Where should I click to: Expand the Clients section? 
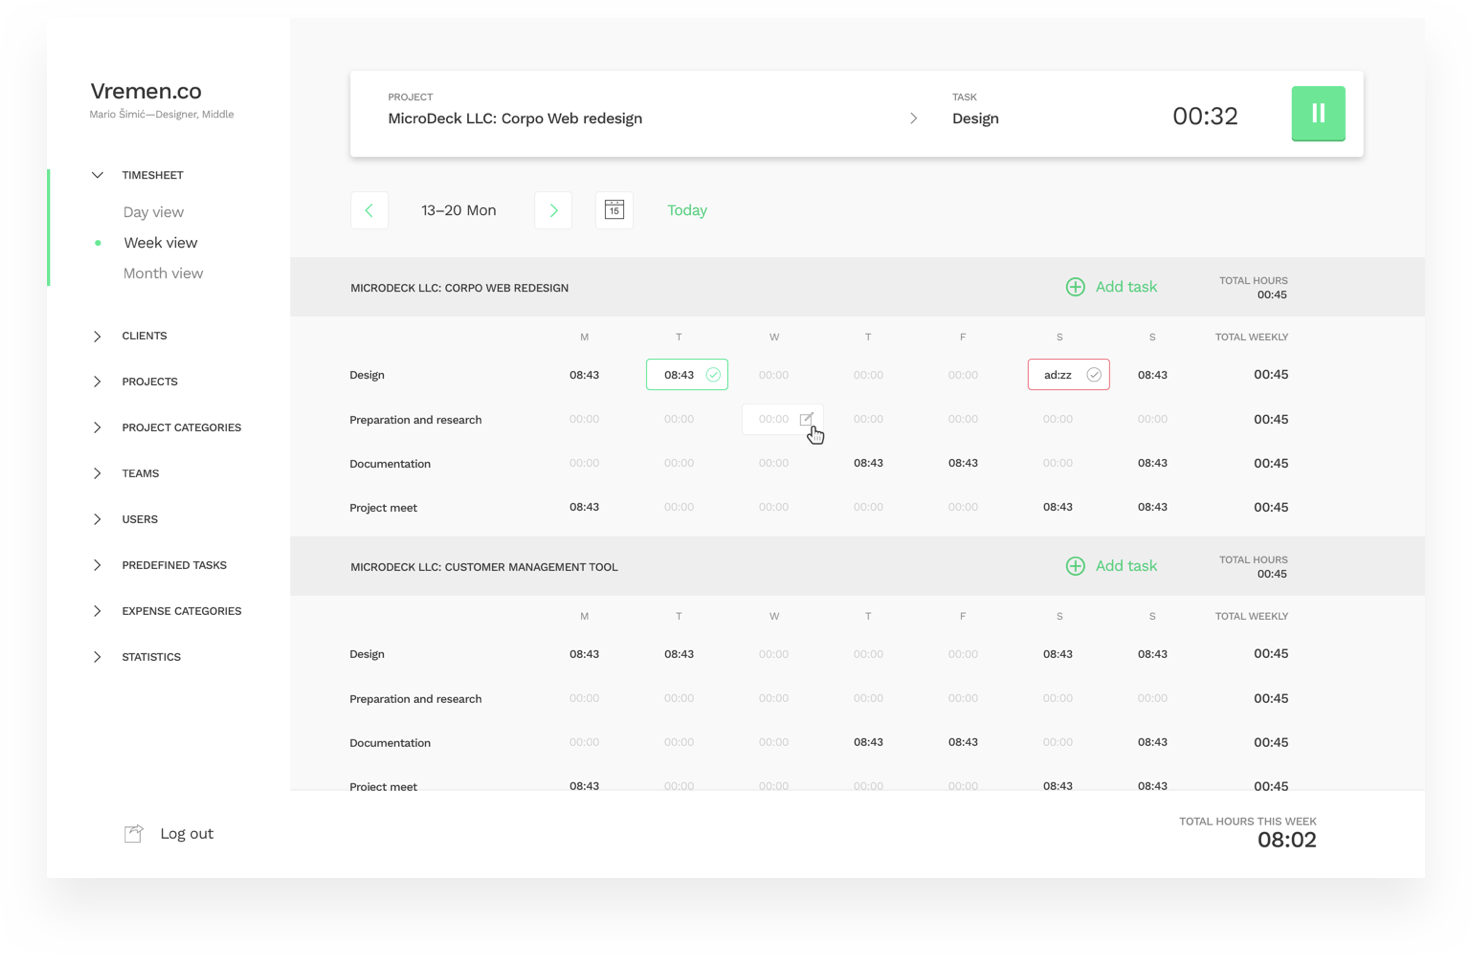point(97,336)
